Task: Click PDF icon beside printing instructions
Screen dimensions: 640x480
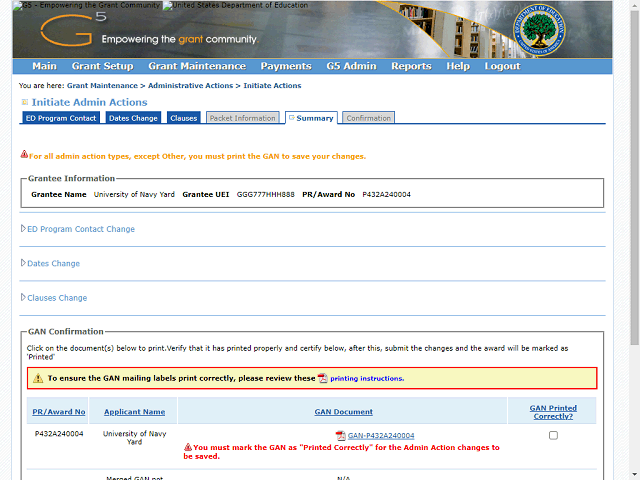Action: click(x=322, y=378)
